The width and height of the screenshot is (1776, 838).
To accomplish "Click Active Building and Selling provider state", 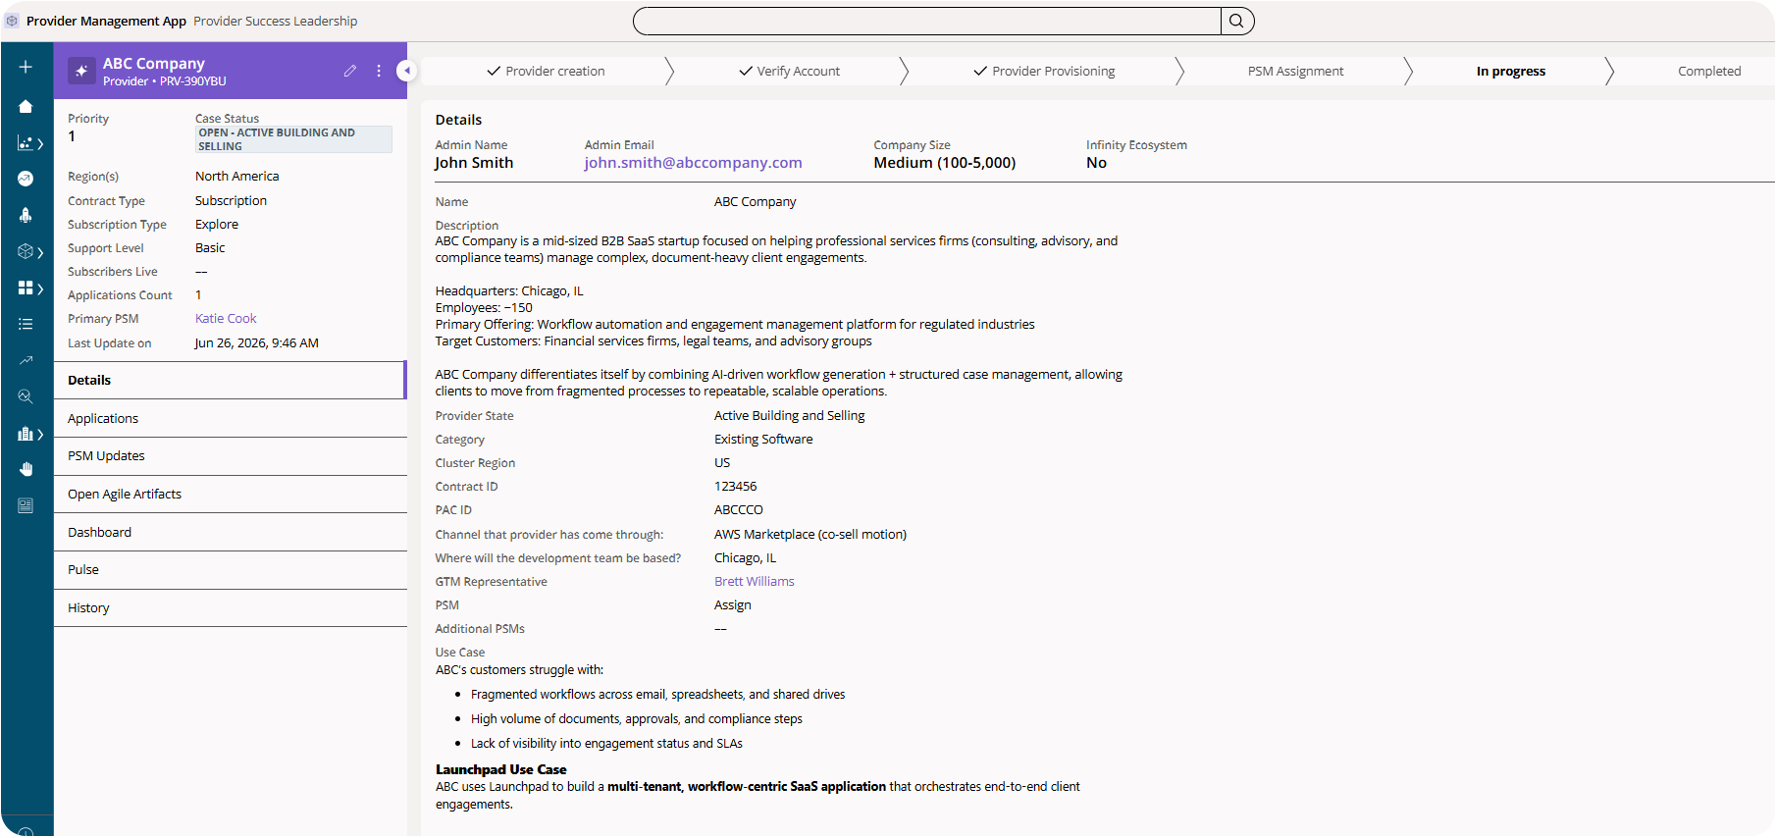I will [789, 416].
